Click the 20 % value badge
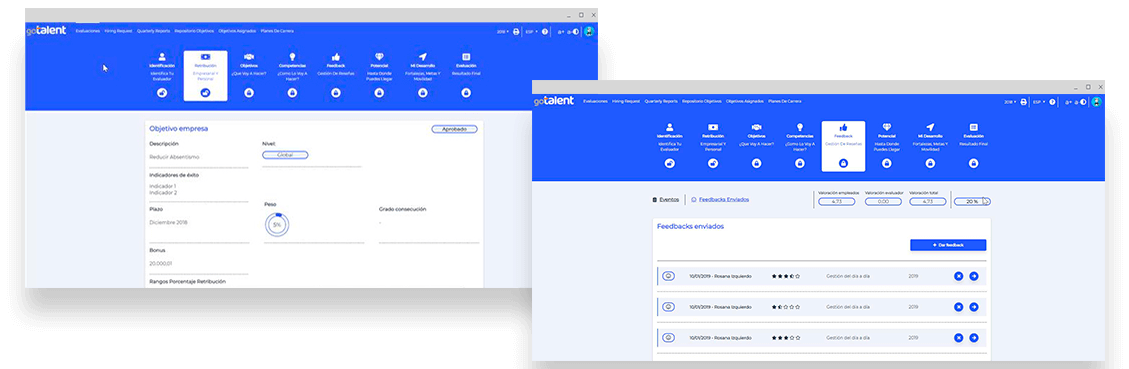Image resolution: width=1129 pixels, height=369 pixels. (972, 202)
